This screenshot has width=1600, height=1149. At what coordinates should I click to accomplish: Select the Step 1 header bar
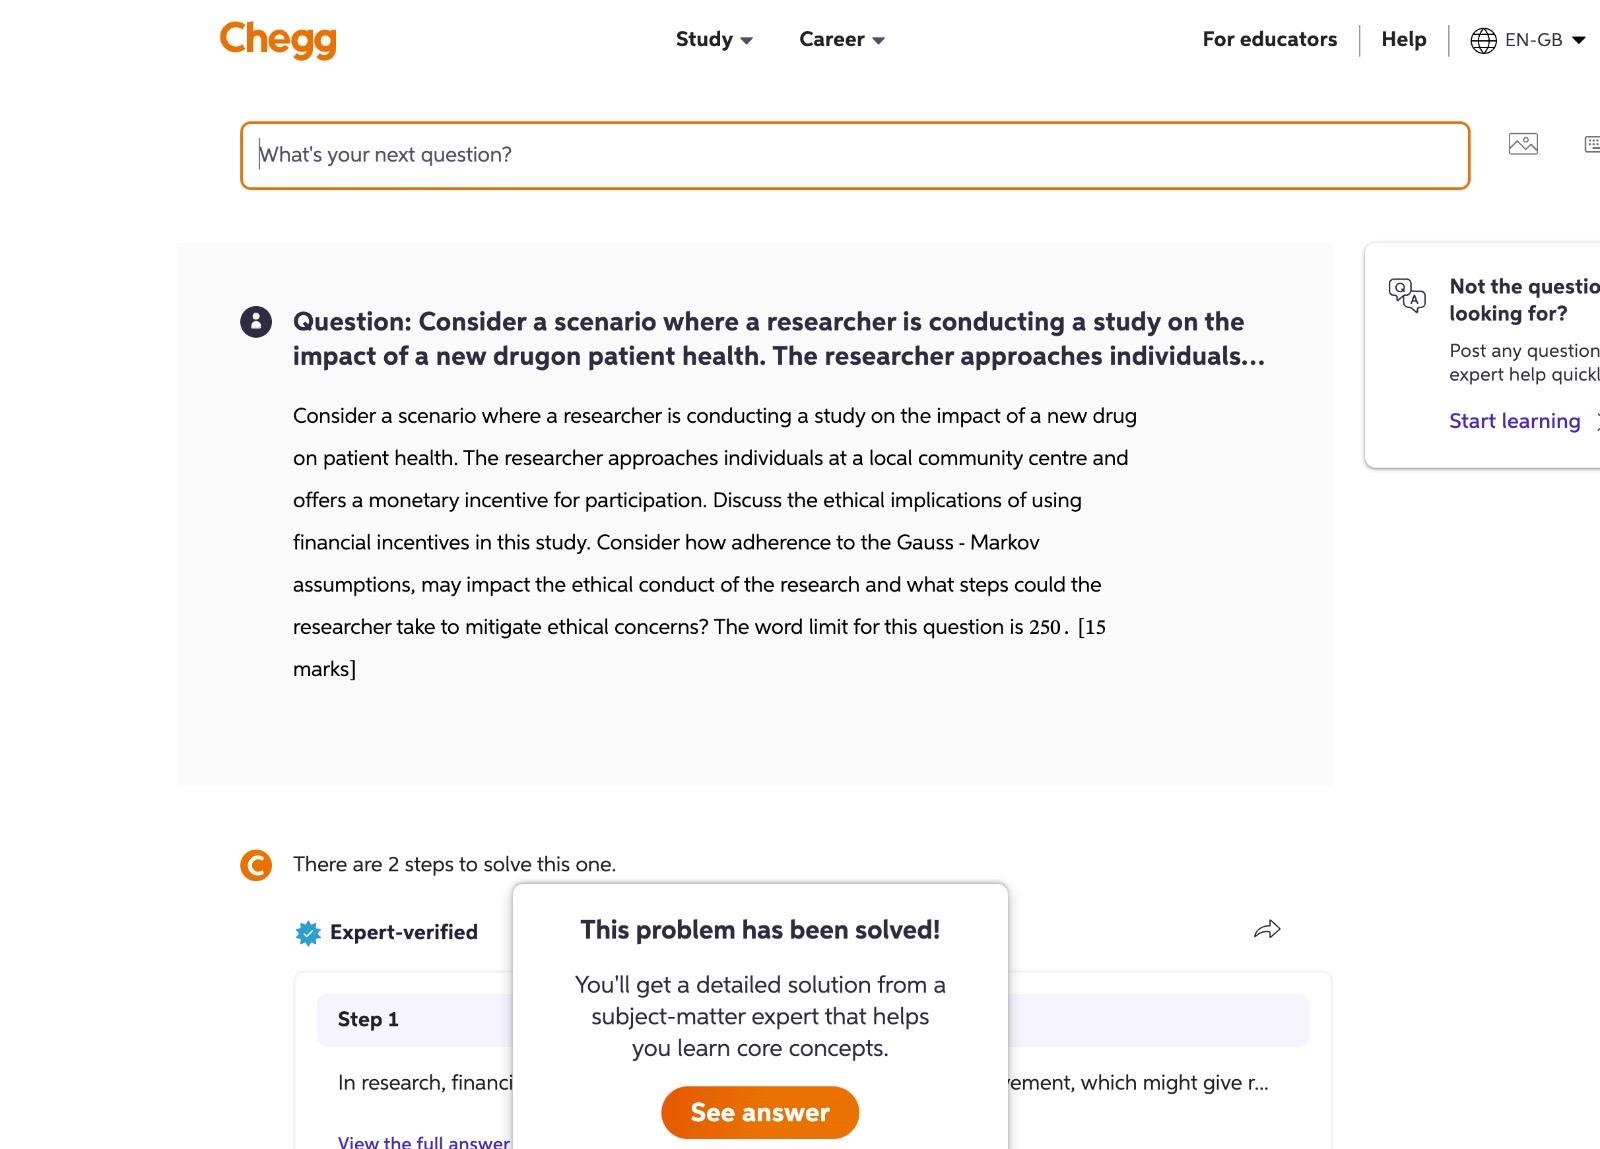click(x=368, y=1019)
